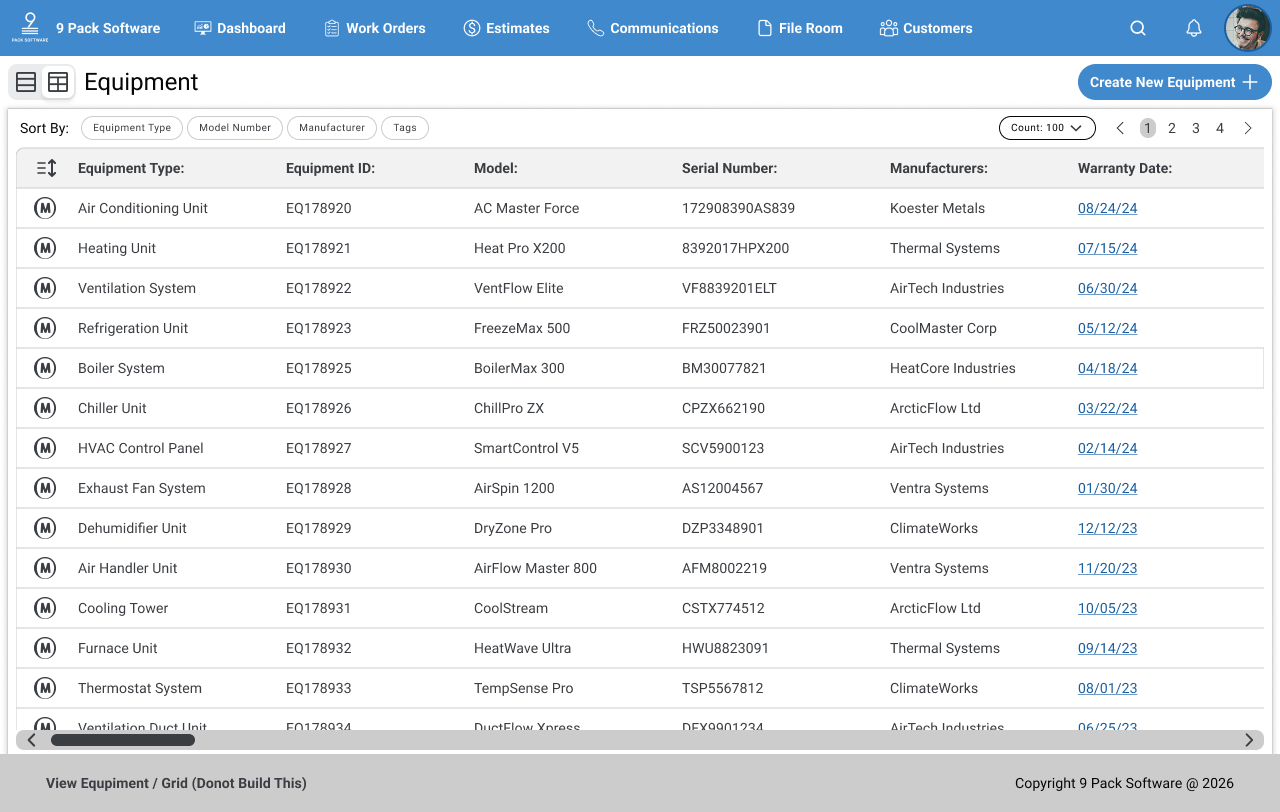Click the M icon beside Air Conditioning Unit
The width and height of the screenshot is (1280, 812).
point(45,208)
